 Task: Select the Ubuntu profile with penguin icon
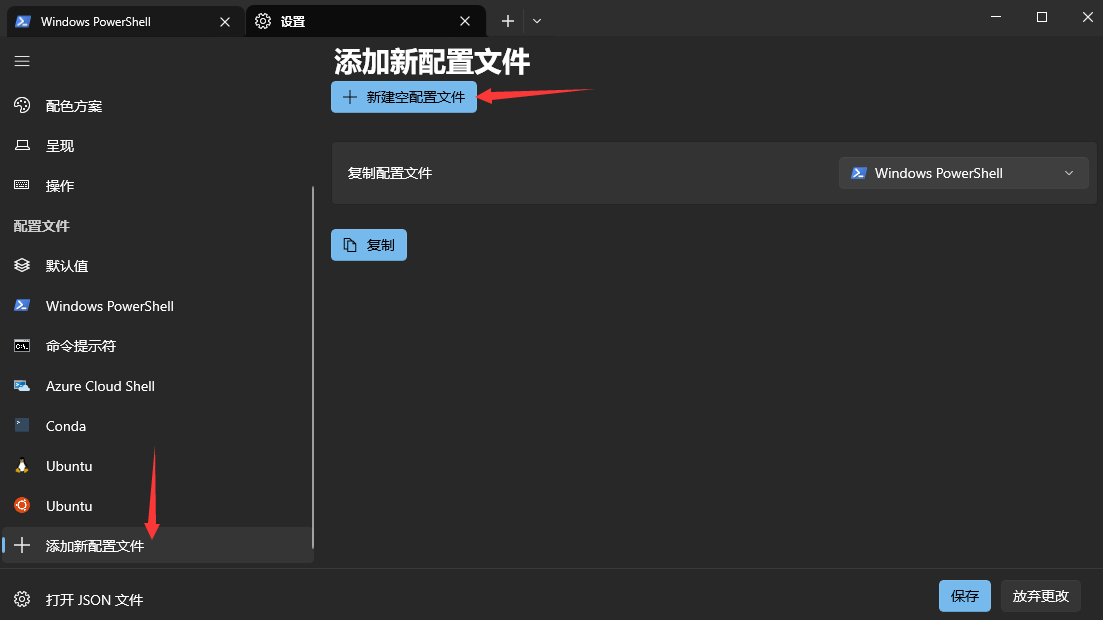tap(69, 466)
